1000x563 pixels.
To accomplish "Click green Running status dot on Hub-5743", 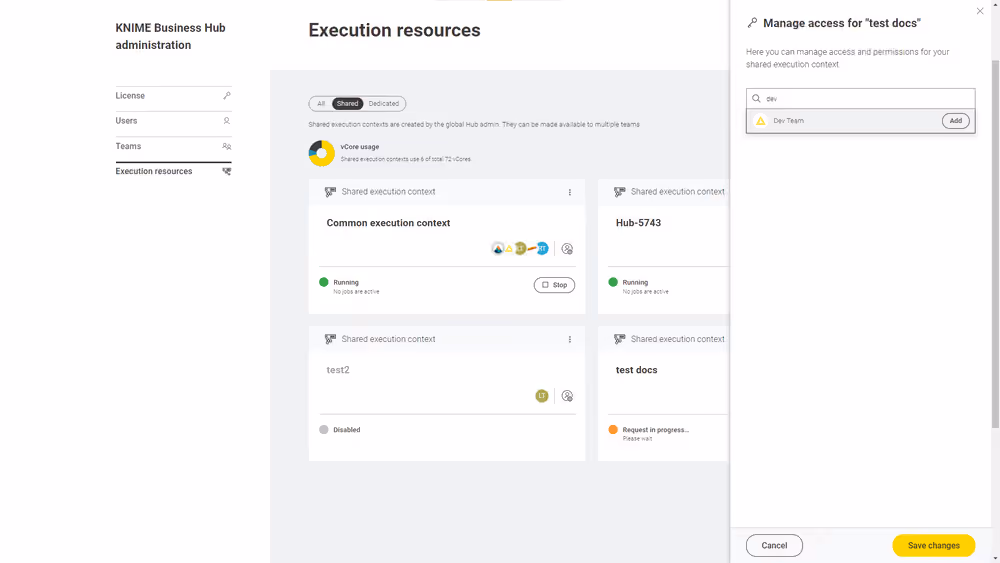I will 613,282.
